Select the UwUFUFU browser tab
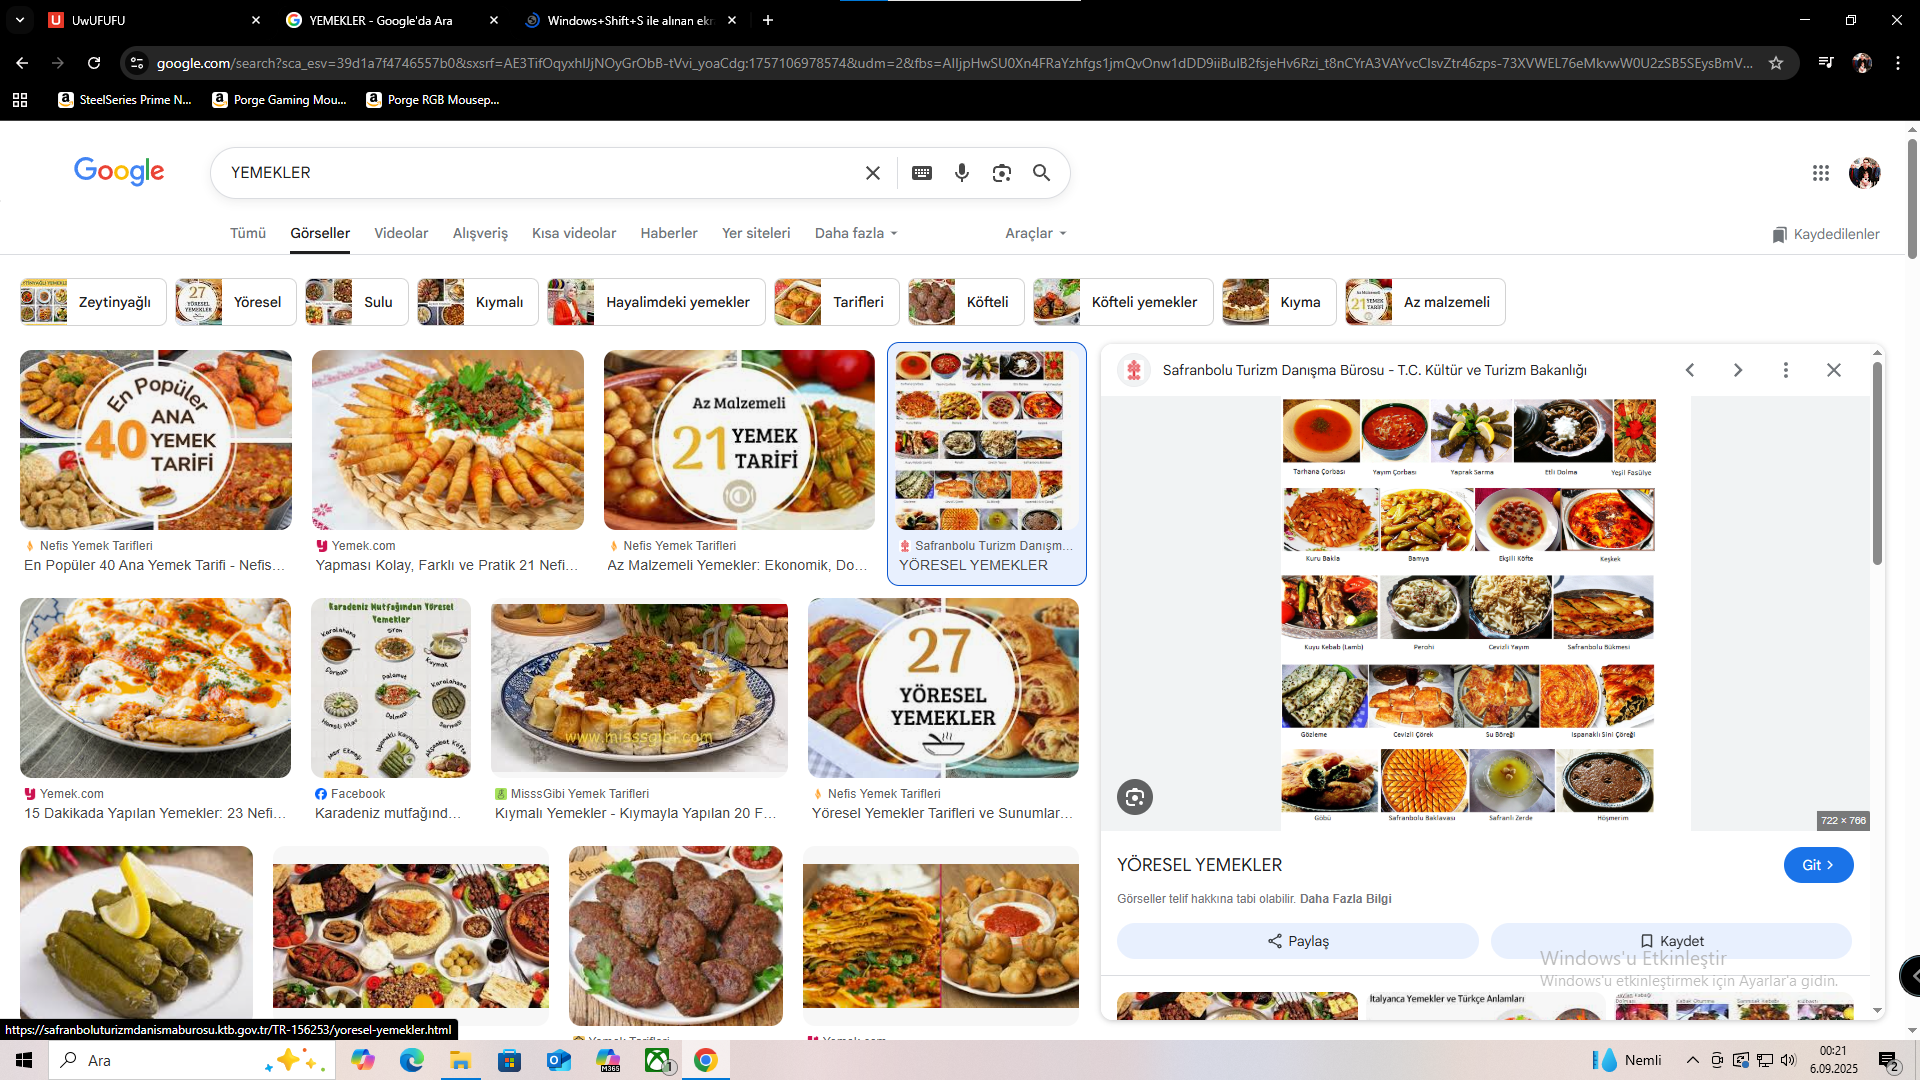1920x1080 pixels. 155,20
